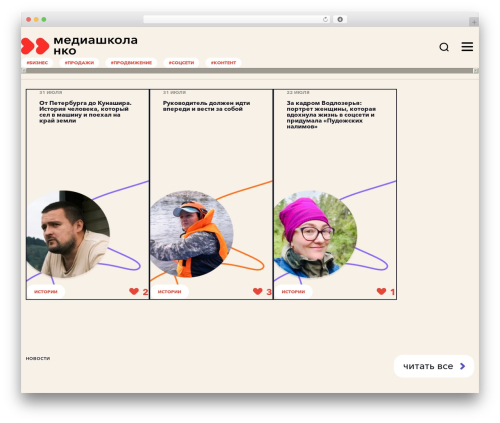Click истории tag on Водлозерья card
Viewport: 500px width, 423px height.
(x=293, y=292)
